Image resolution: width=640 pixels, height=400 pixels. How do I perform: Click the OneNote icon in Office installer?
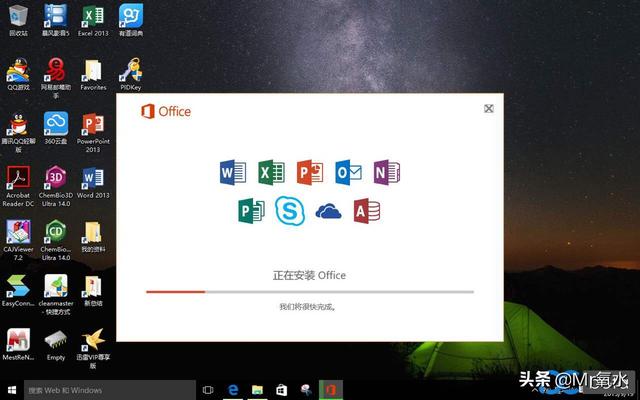pyautogui.click(x=386, y=172)
